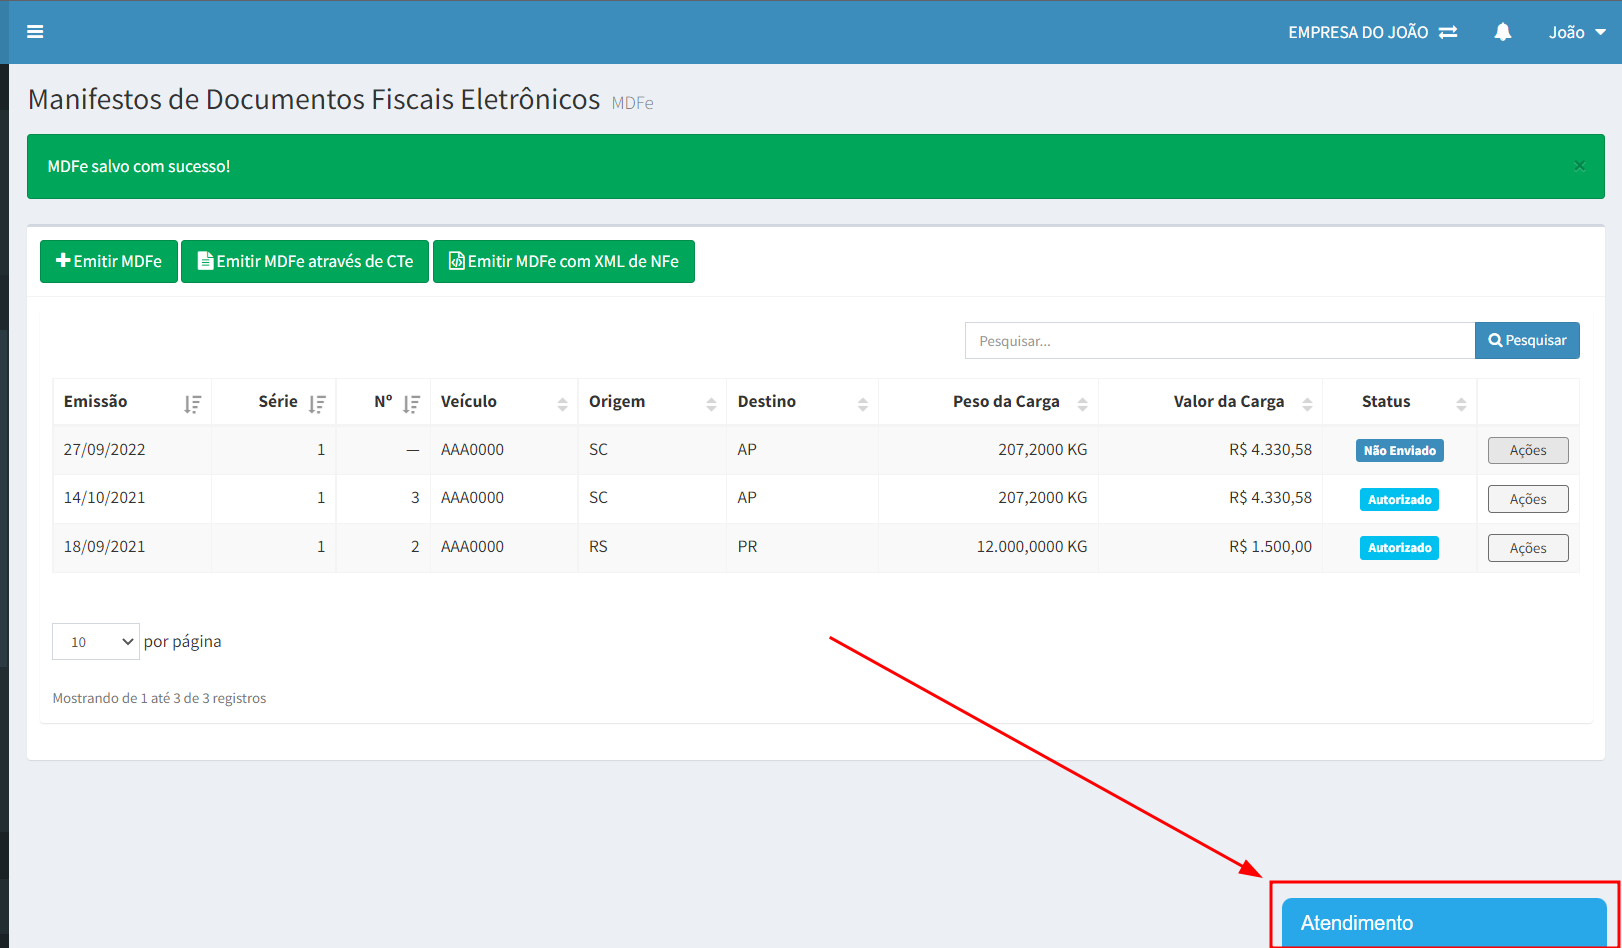Open the João user dropdown
Screen dimensions: 1622x948
tap(1576, 32)
